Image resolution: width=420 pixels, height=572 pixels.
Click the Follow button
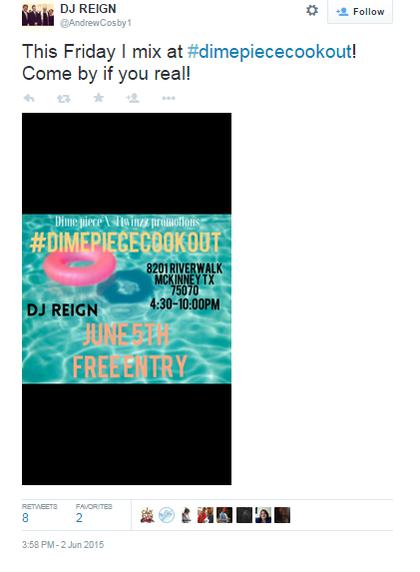click(x=360, y=12)
